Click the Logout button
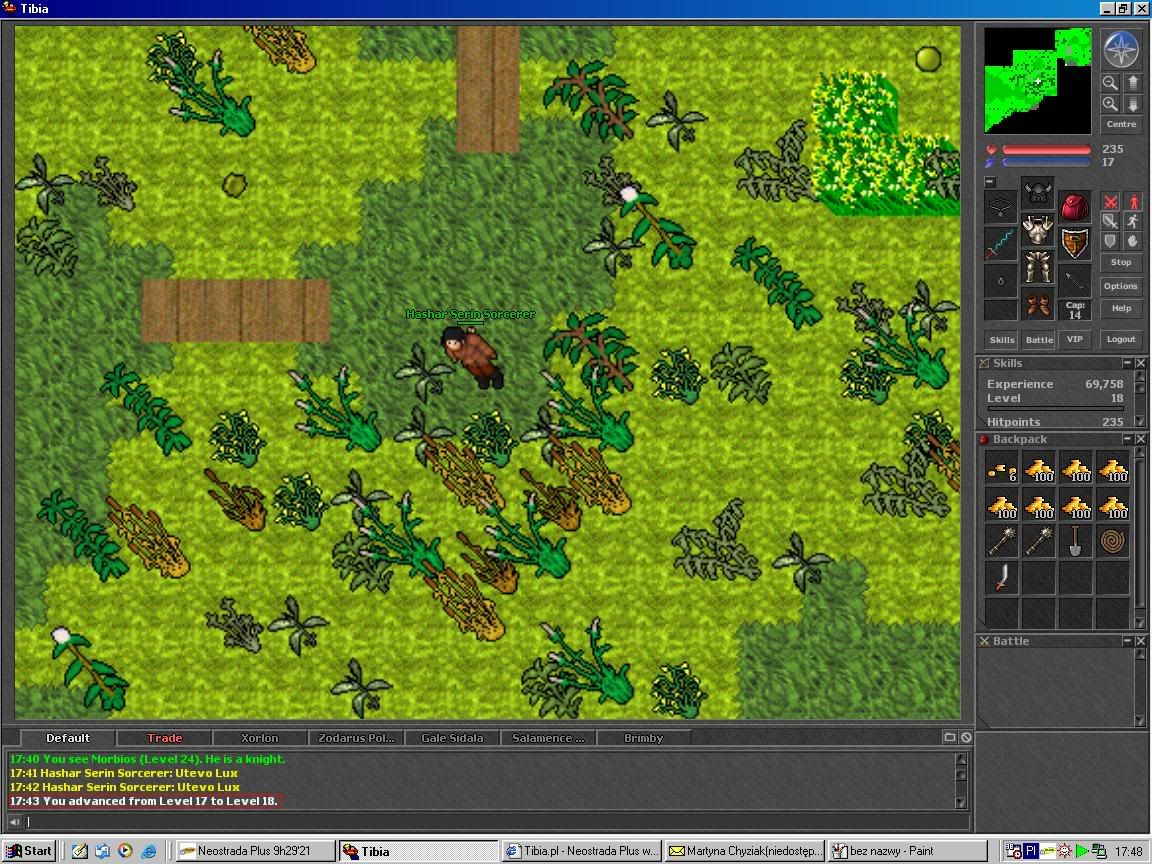The height and width of the screenshot is (864, 1152). click(x=1121, y=339)
